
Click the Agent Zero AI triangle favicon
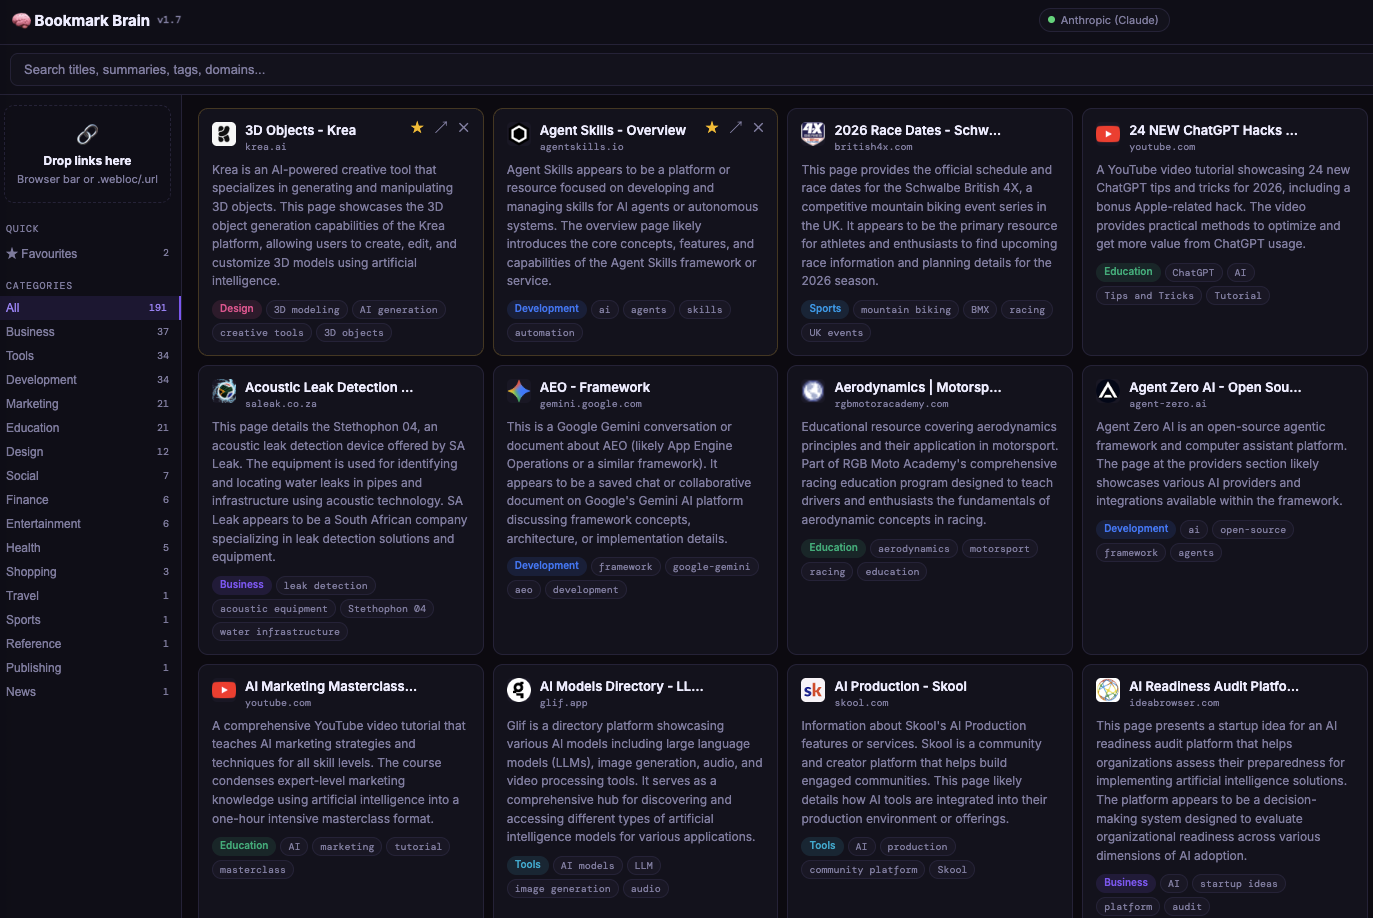click(x=1108, y=391)
